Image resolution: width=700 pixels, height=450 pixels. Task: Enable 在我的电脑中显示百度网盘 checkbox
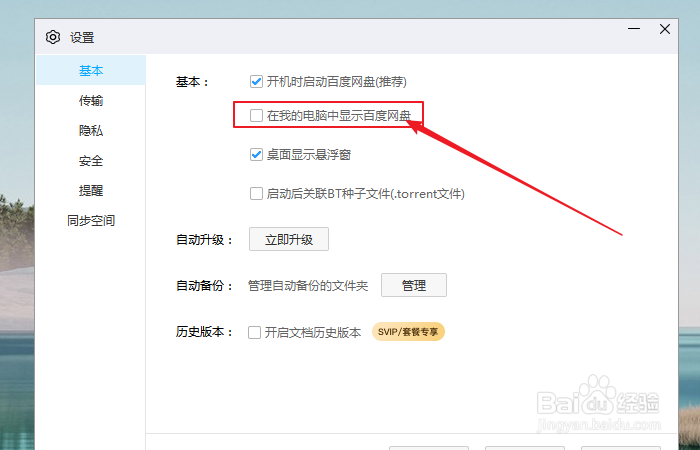[x=256, y=116]
